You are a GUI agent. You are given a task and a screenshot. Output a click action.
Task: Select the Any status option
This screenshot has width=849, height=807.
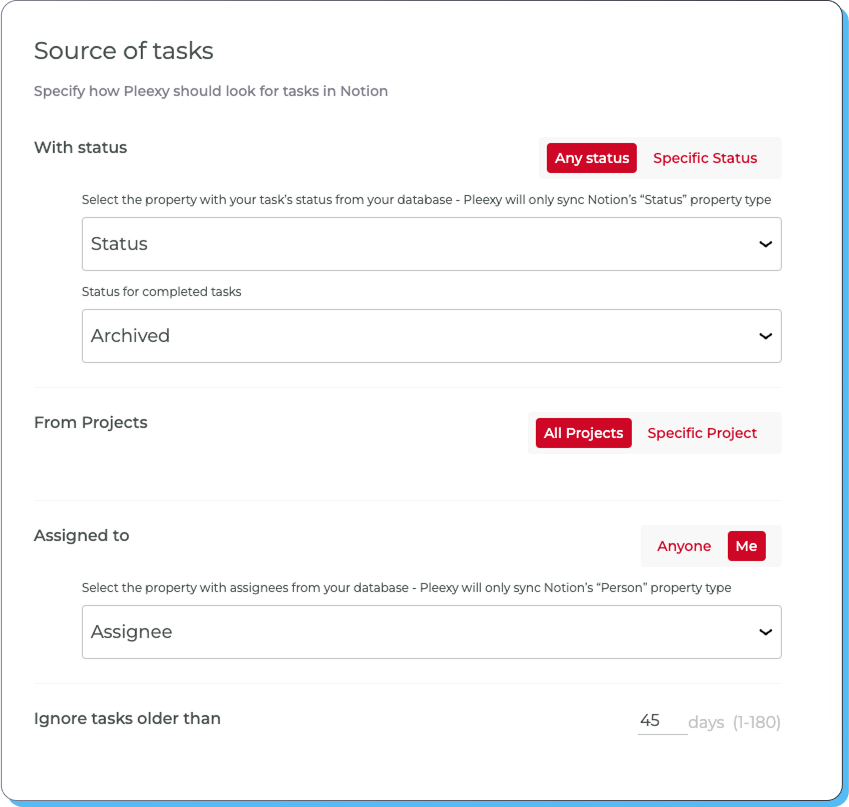click(x=591, y=158)
